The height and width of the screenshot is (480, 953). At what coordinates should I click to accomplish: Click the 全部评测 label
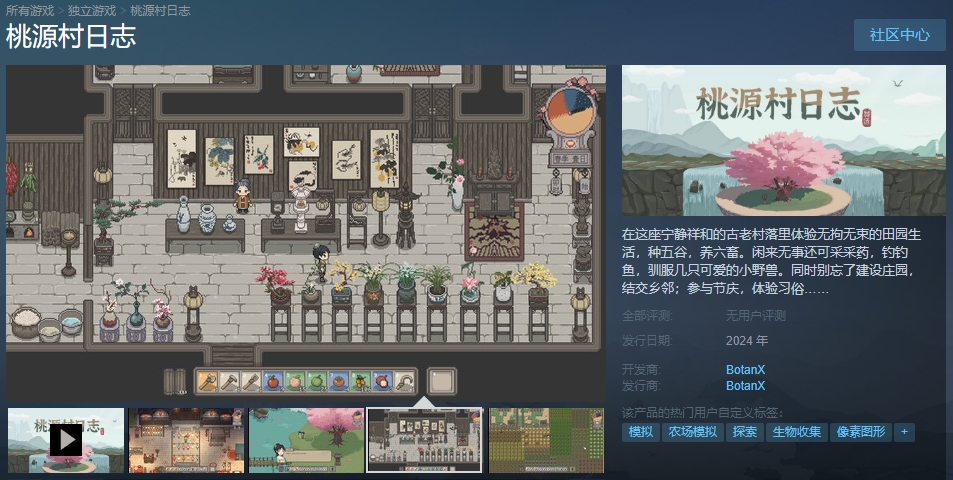tap(647, 315)
